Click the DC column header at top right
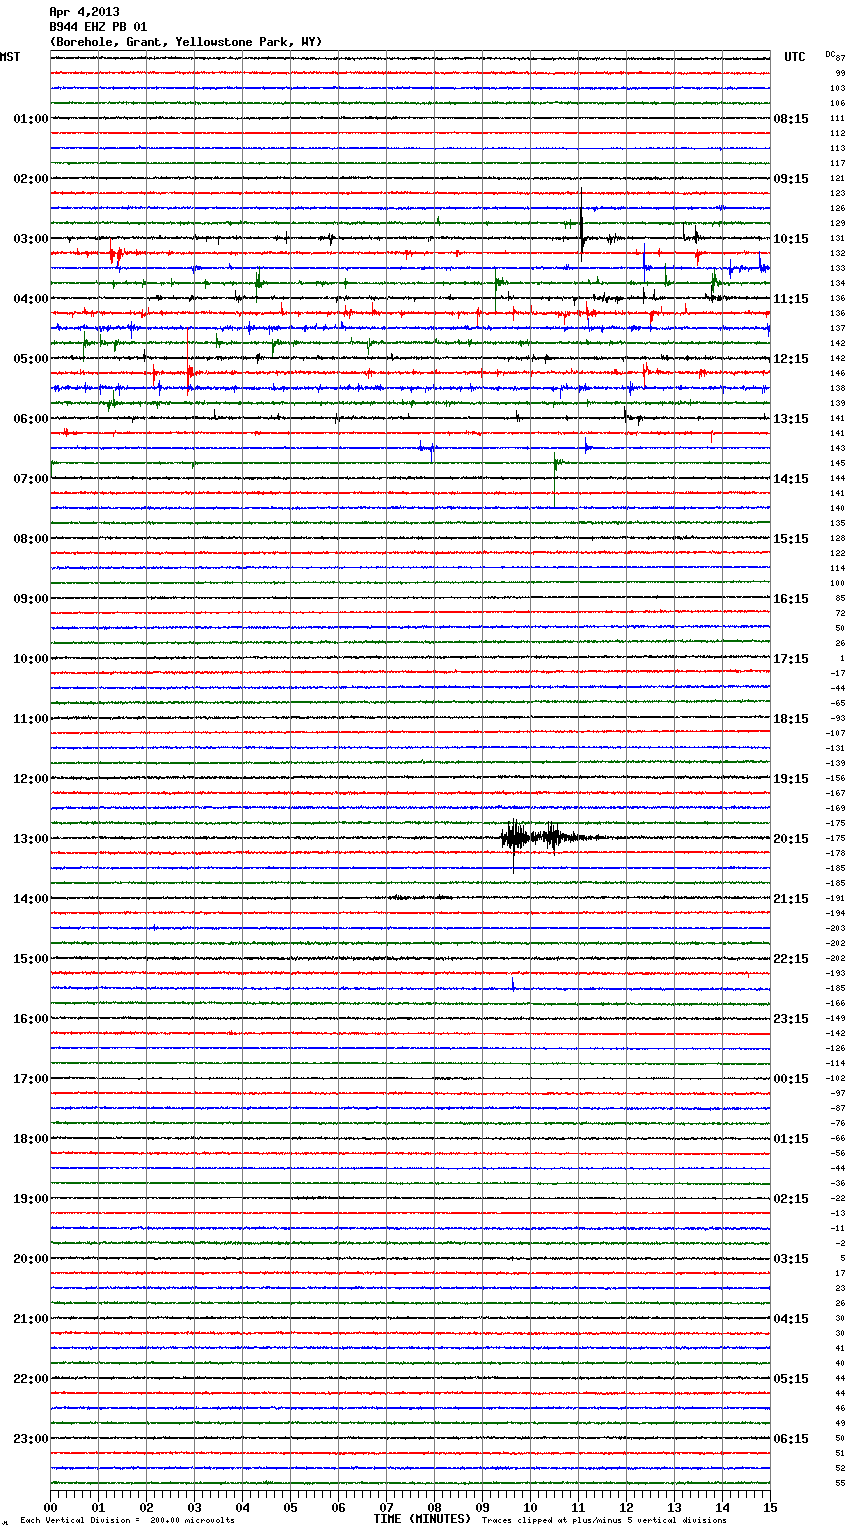Screen dimensions: 850x1534 pos(830,53)
